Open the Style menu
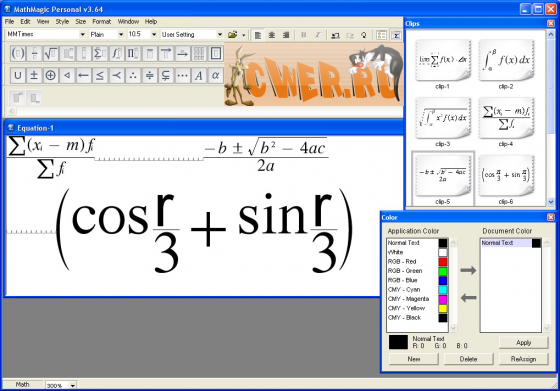 (x=62, y=21)
